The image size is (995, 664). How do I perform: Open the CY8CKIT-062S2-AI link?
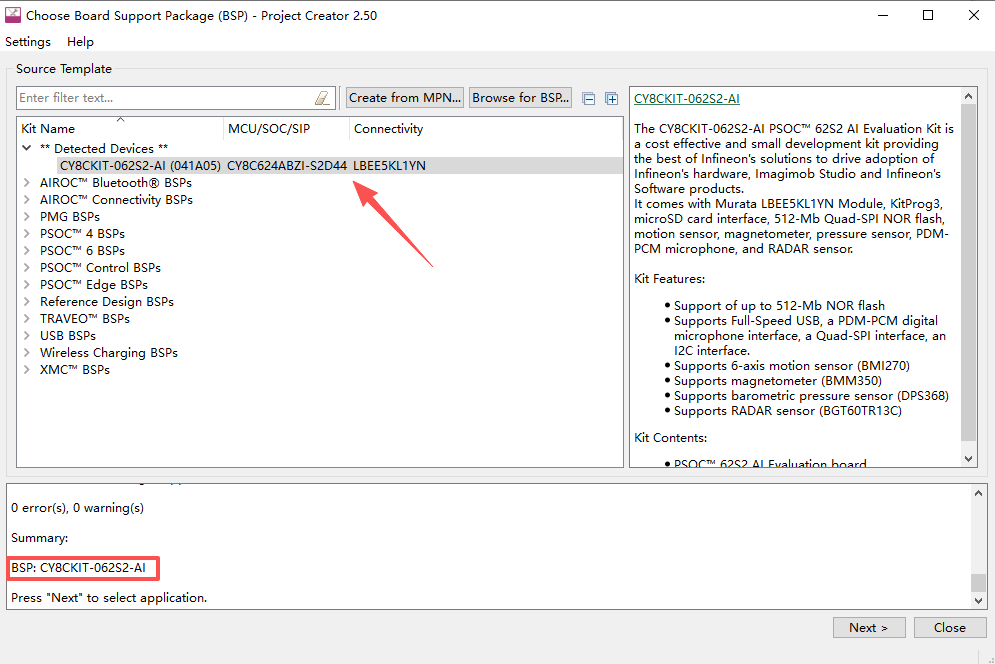[x=687, y=98]
